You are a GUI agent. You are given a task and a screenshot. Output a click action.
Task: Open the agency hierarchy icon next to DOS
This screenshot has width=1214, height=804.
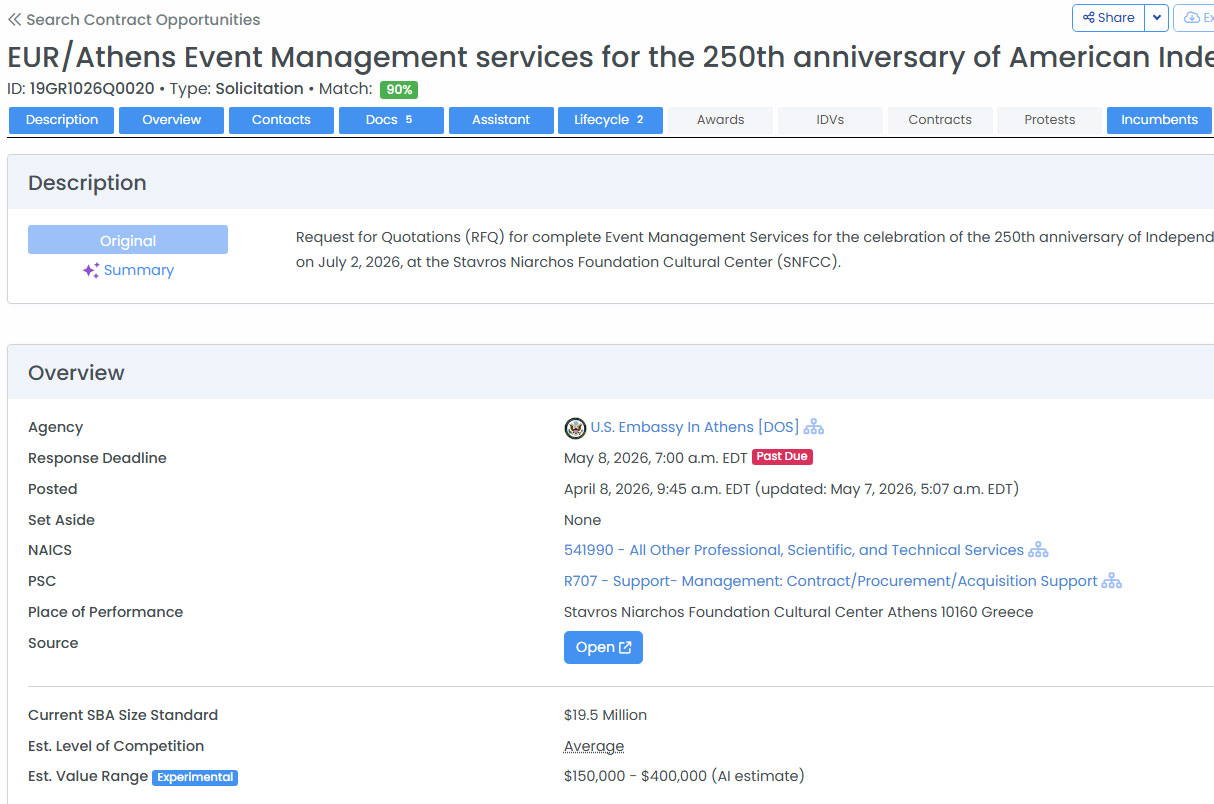(x=814, y=427)
